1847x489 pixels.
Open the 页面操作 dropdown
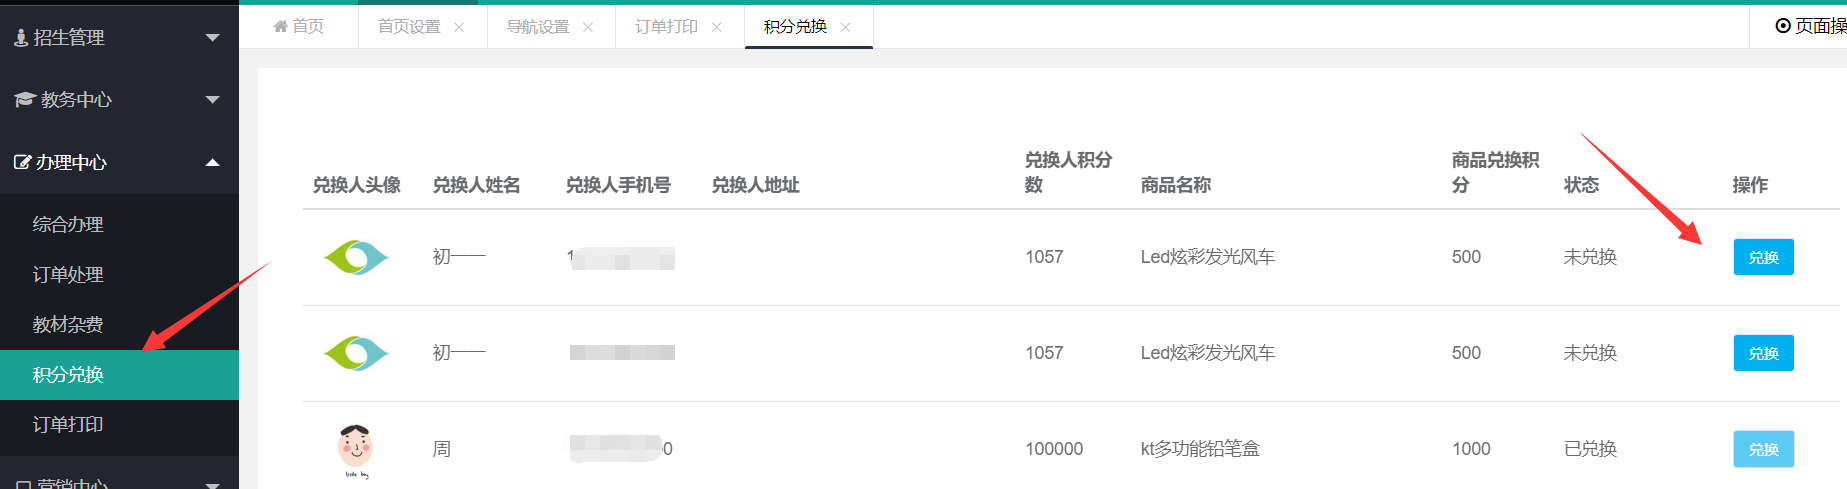(1810, 26)
